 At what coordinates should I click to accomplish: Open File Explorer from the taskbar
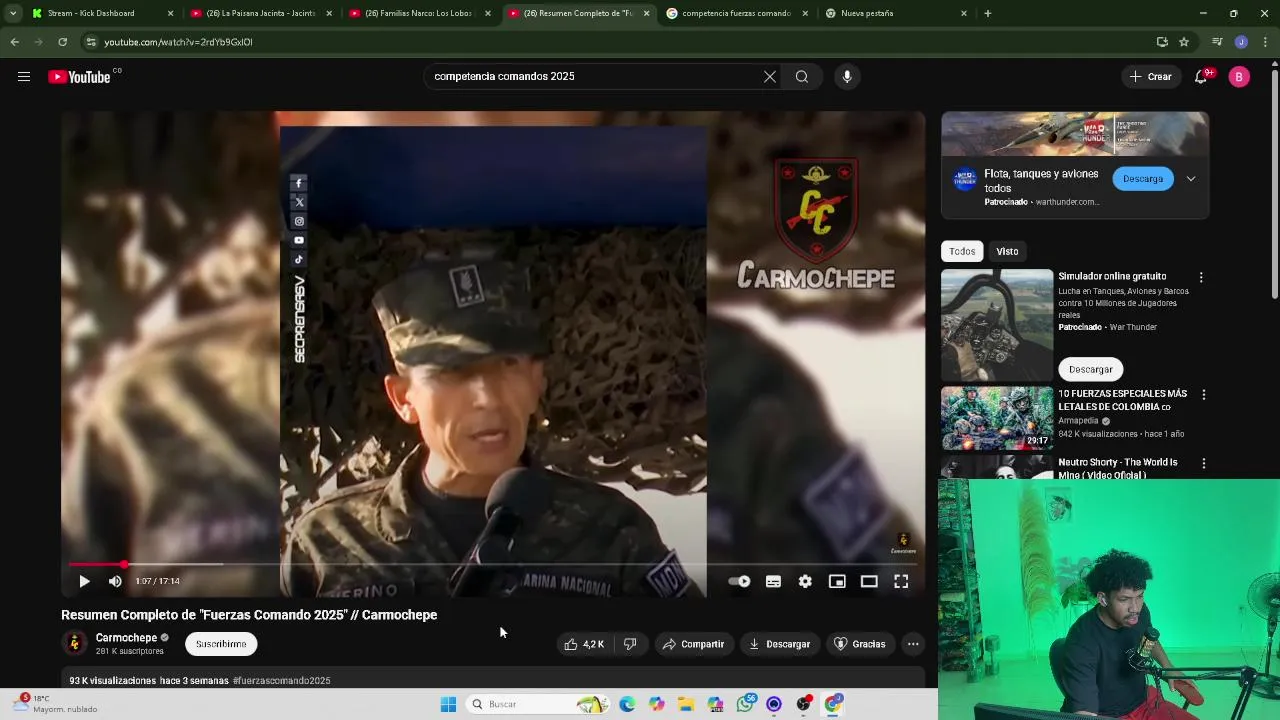pos(686,704)
